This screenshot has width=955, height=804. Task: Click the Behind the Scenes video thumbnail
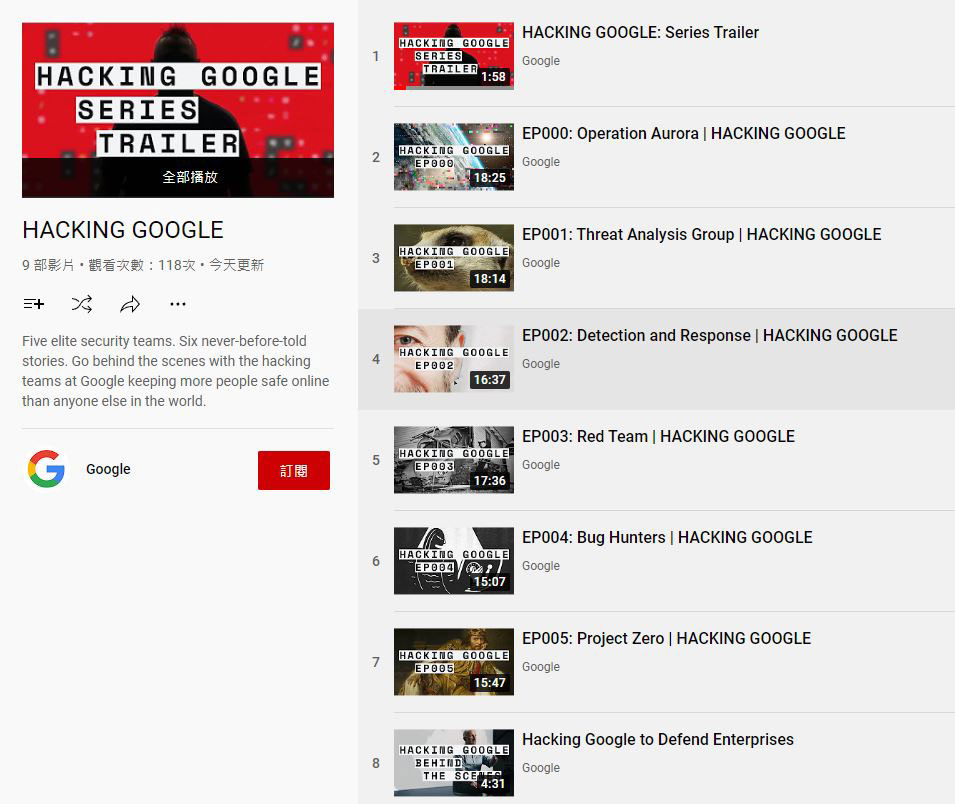pyautogui.click(x=453, y=763)
